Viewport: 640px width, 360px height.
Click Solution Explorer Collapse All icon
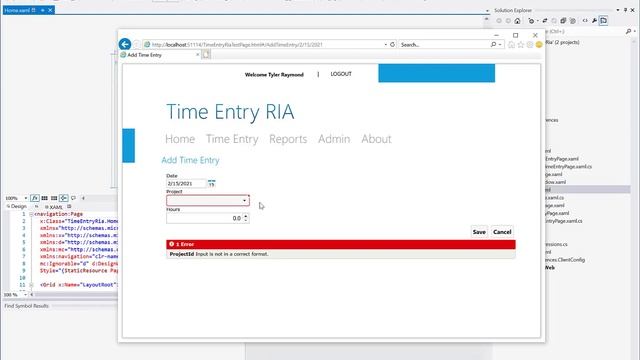[563, 21]
